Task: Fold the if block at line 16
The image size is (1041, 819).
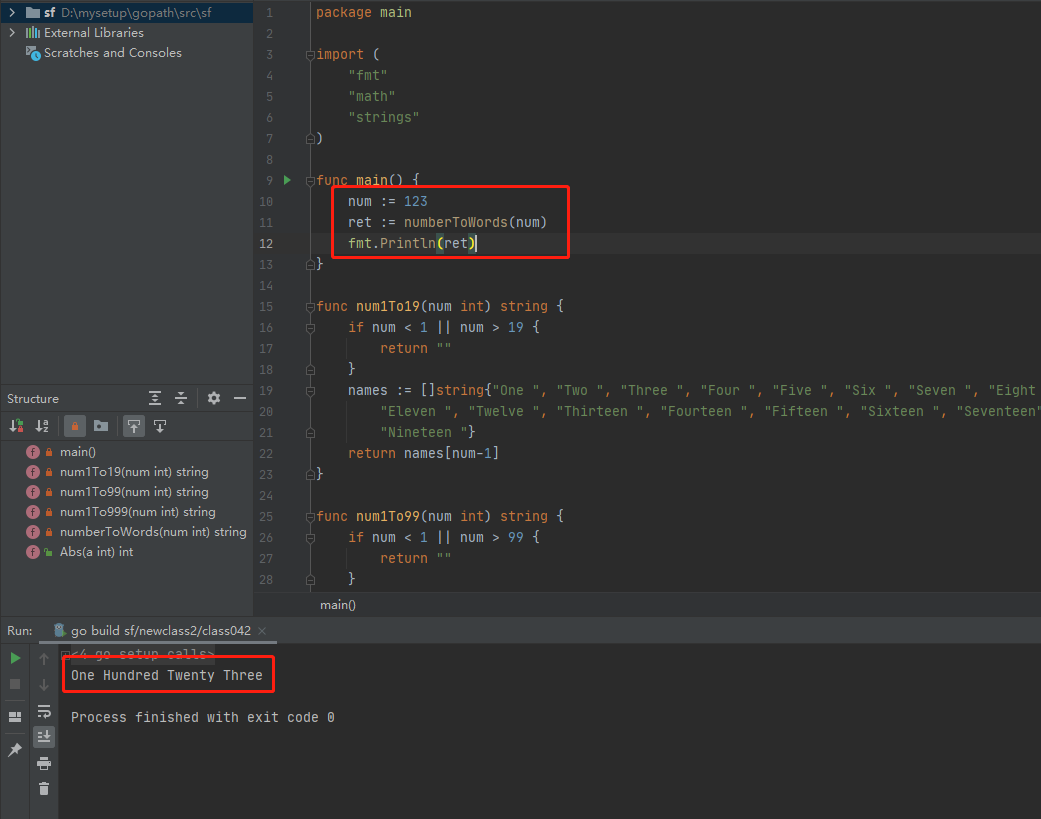Action: 310,328
